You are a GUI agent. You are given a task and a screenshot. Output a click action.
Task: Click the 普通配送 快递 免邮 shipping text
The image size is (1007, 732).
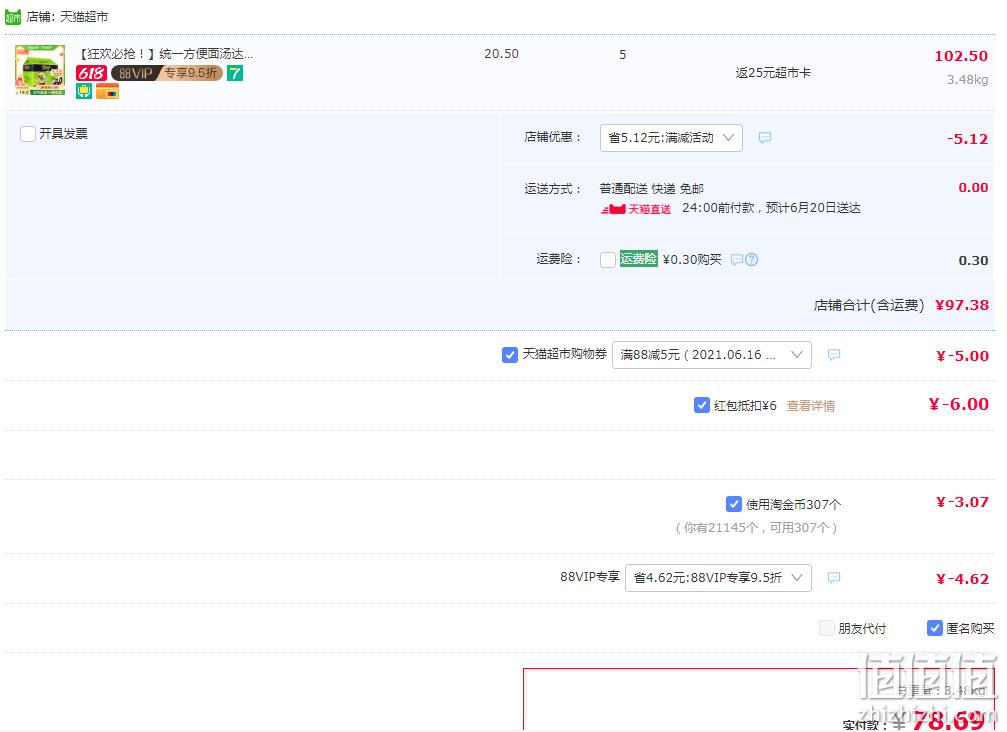click(651, 189)
